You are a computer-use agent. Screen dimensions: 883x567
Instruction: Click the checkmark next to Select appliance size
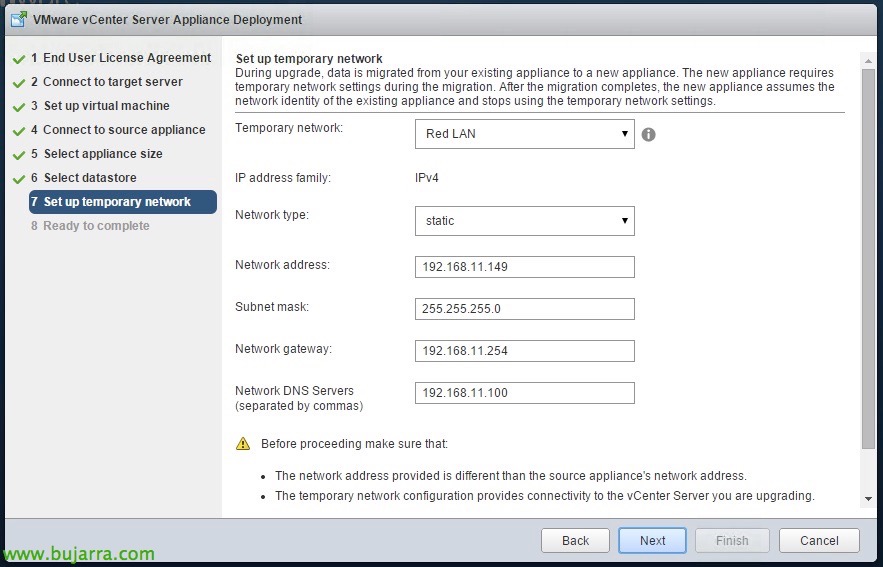(x=19, y=155)
